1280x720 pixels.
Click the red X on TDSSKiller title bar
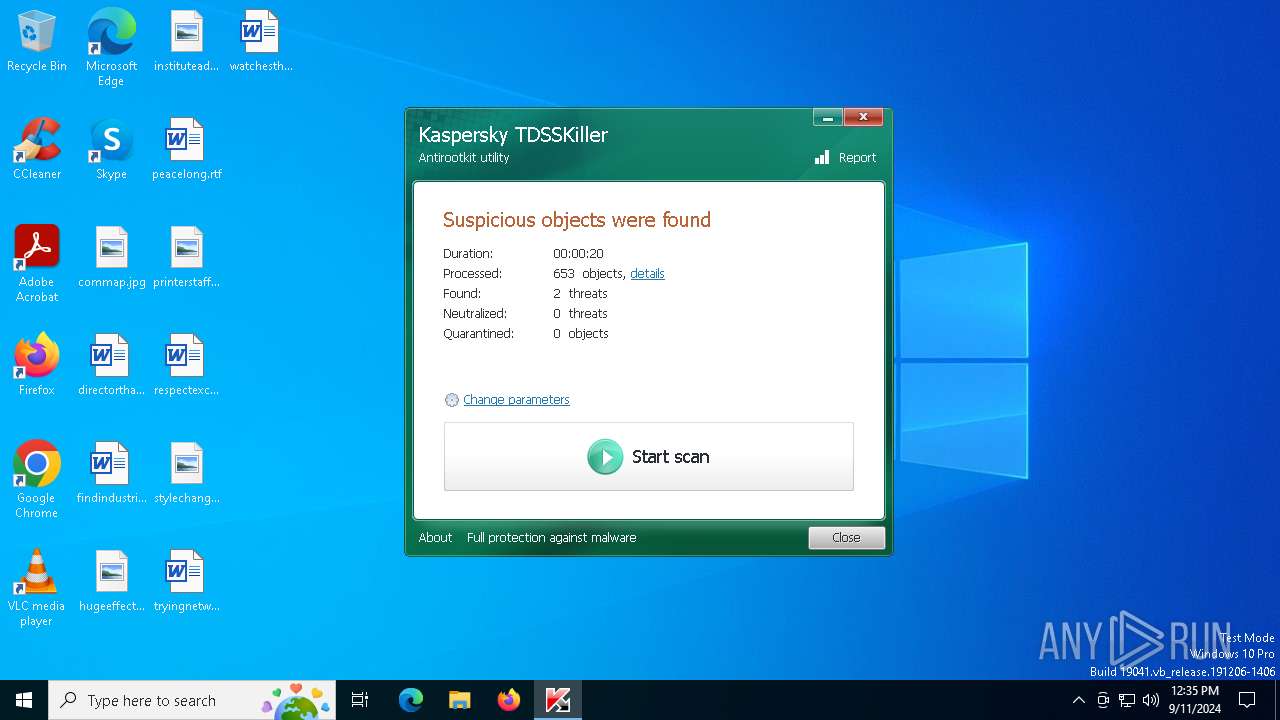pos(863,118)
